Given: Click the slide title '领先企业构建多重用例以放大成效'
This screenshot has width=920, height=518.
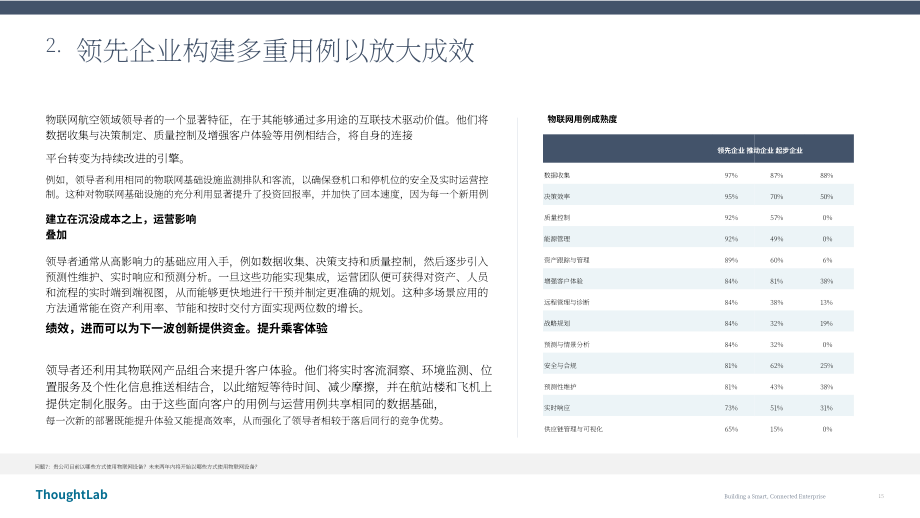Looking at the screenshot, I should [x=275, y=50].
